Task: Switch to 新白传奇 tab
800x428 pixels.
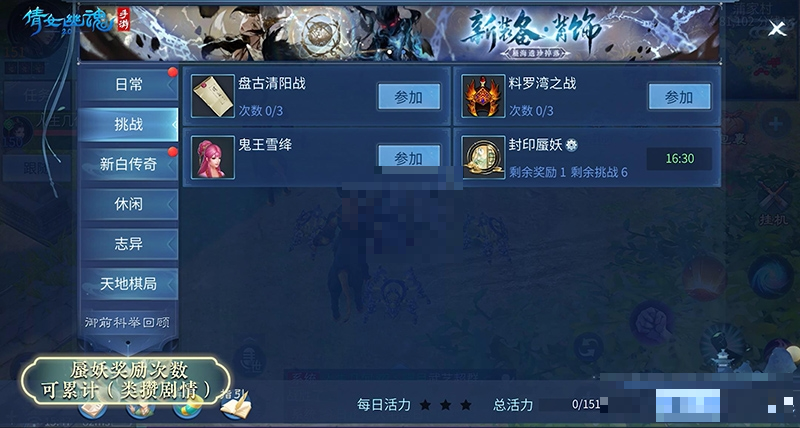Action: (x=129, y=164)
